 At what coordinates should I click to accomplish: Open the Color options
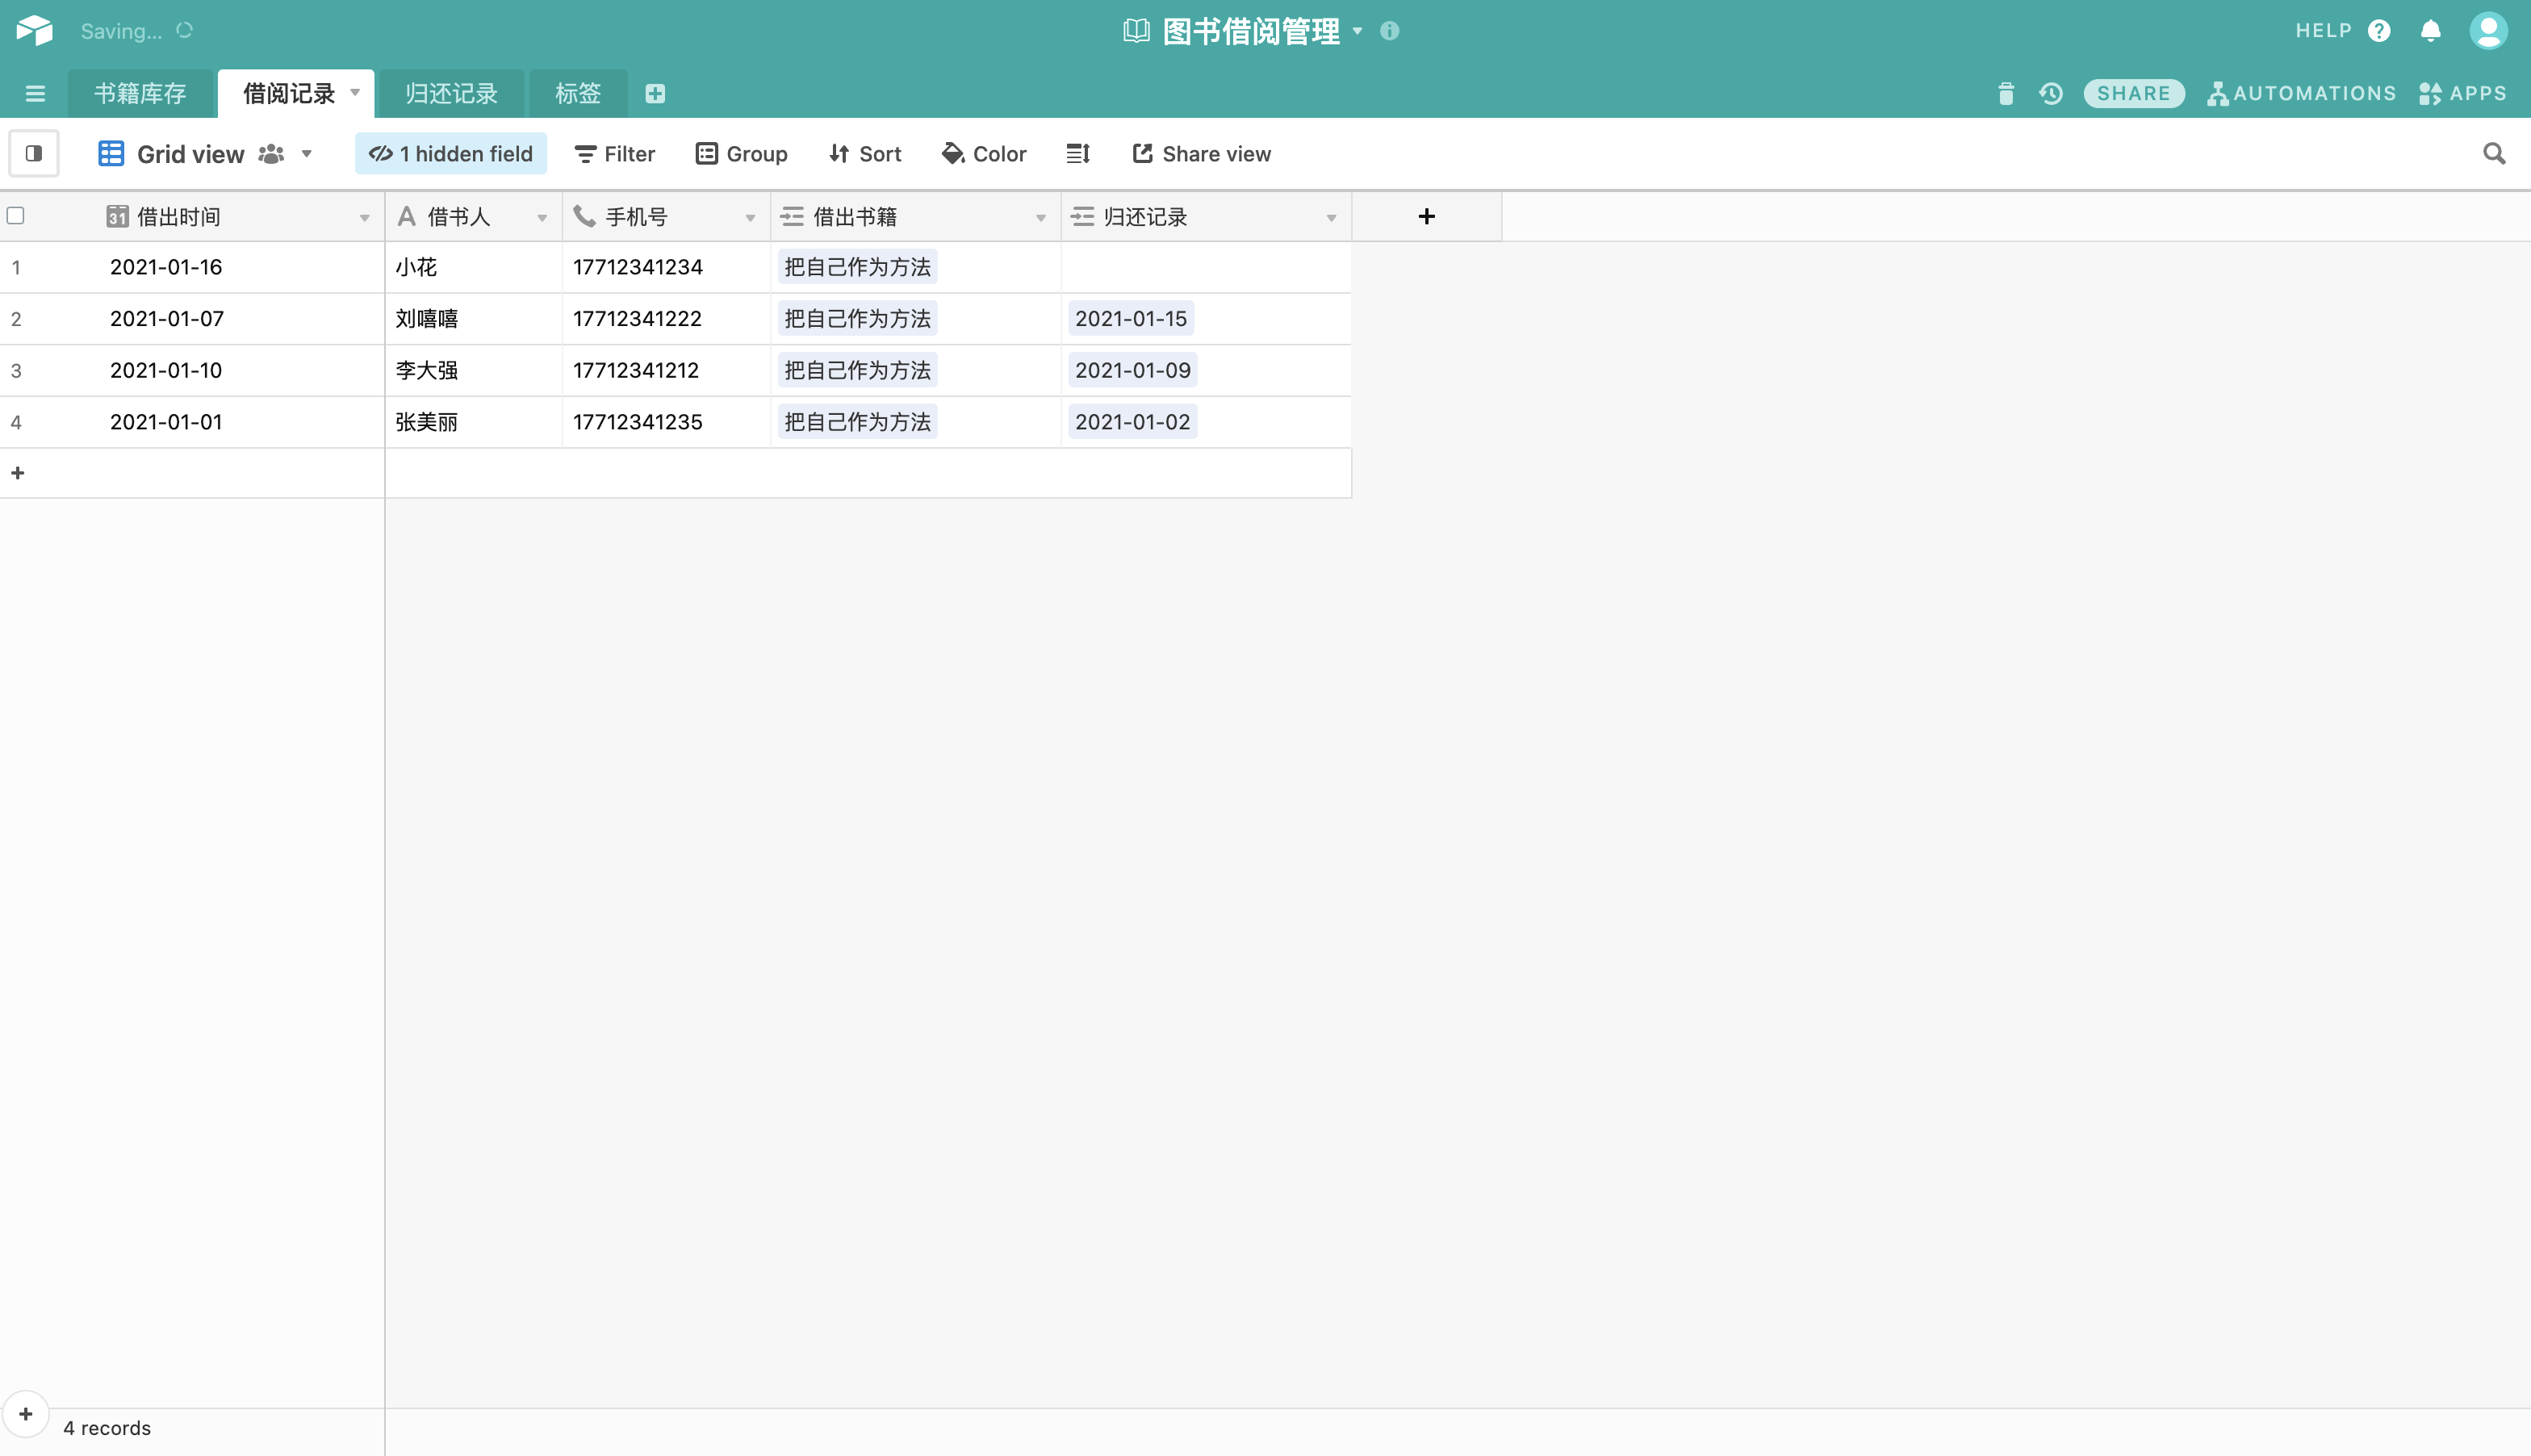[x=984, y=154]
